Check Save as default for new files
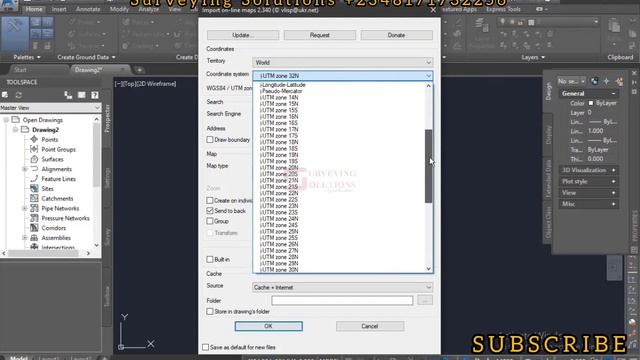 [x=205, y=347]
